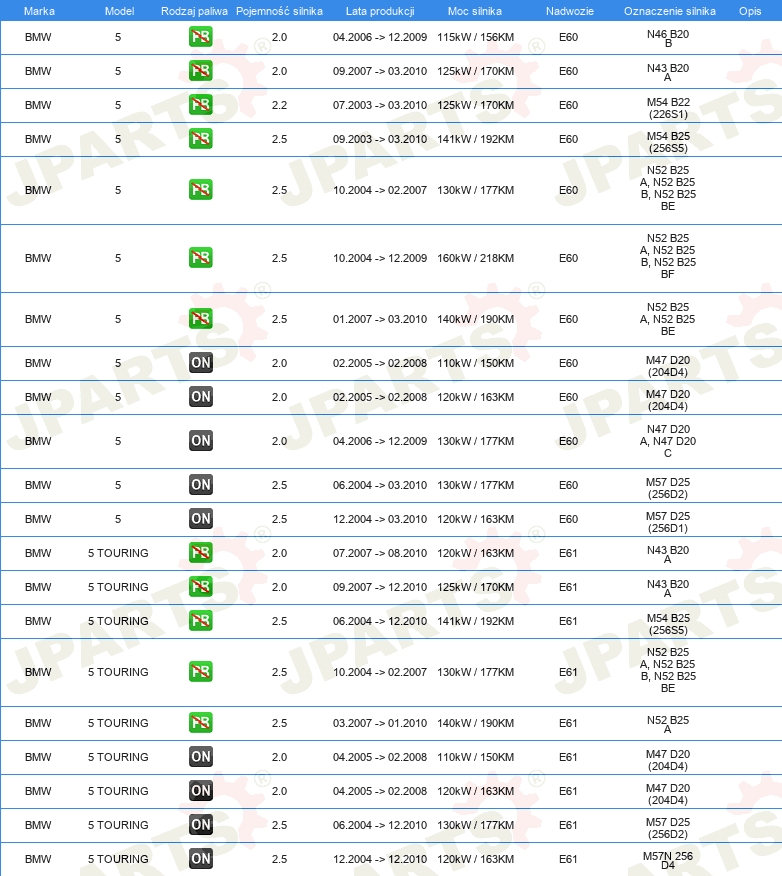
Task: Select '125kW / 170KM' in the 09.2007 -> 12.2010 row
Action: (475, 587)
